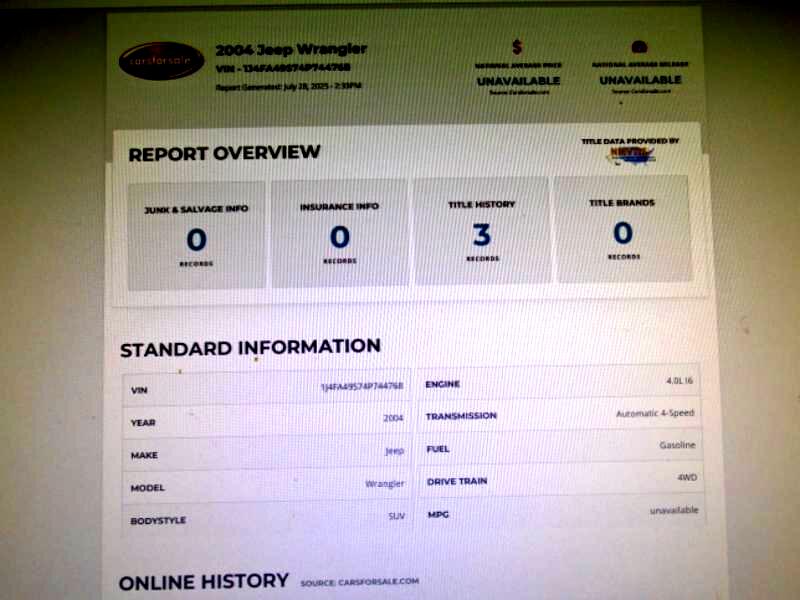Open the Insurance Info records card
This screenshot has width=800, height=600.
tap(340, 233)
